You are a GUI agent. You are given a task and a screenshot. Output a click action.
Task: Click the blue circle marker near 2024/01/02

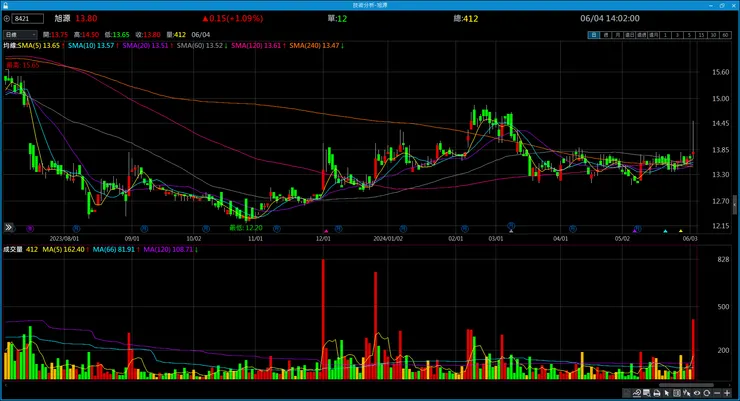(403, 228)
